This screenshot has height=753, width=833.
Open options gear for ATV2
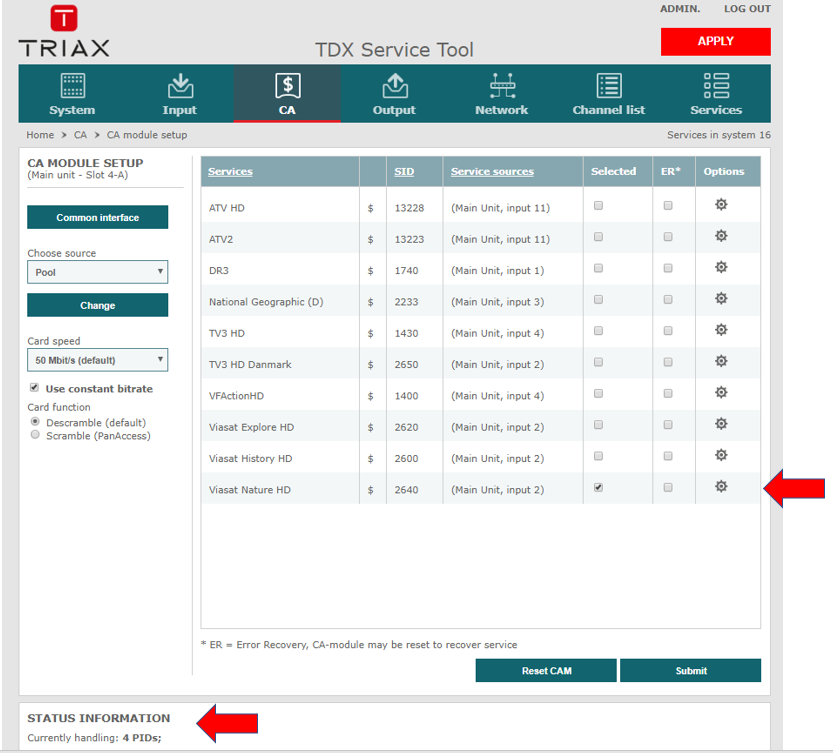pyautogui.click(x=721, y=236)
